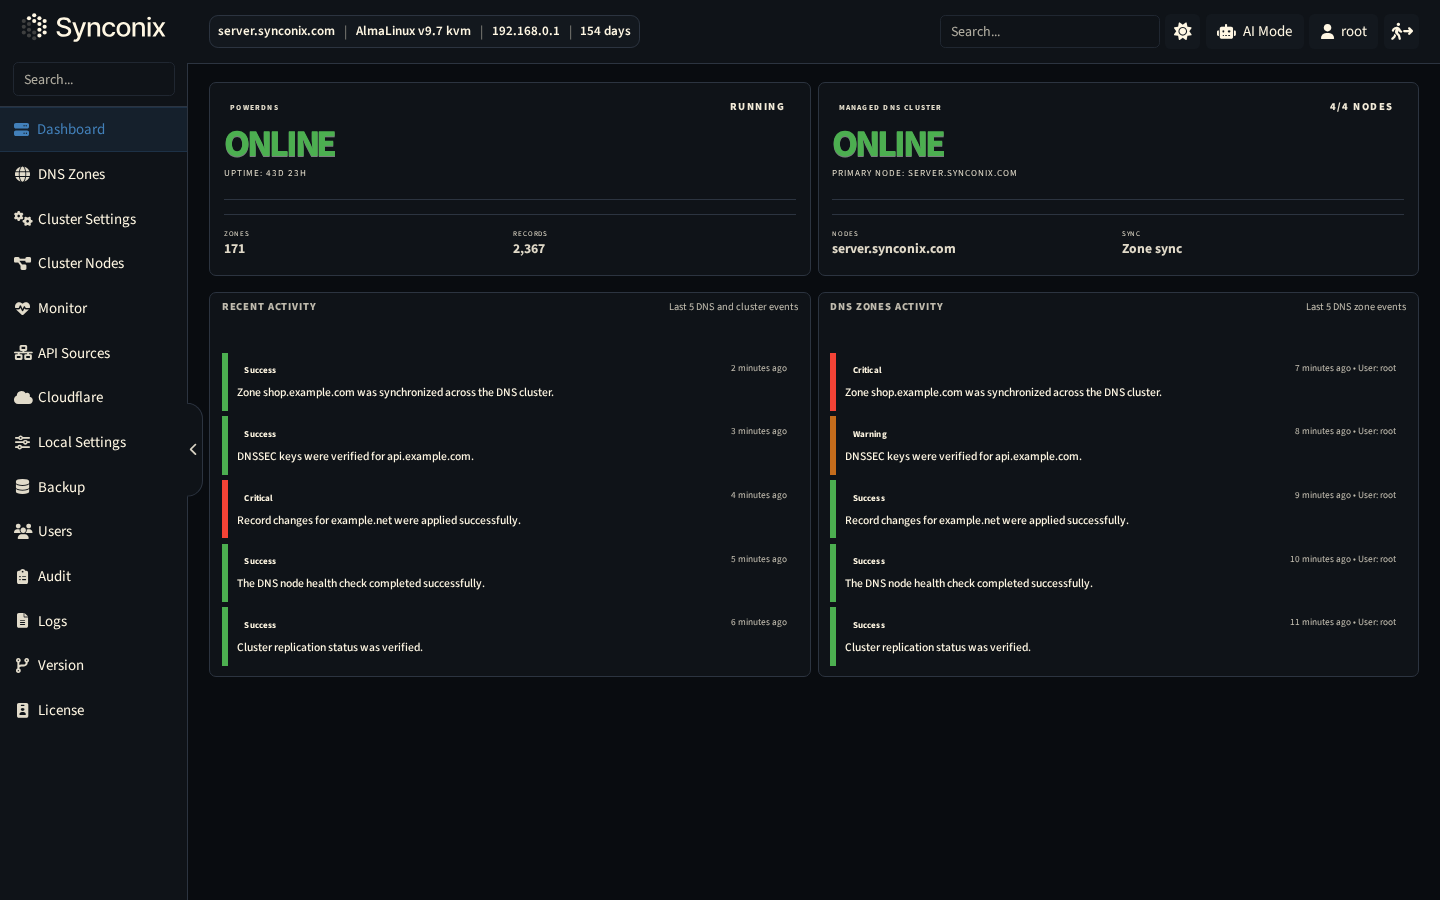View the Logs page
Viewport: 1440px width, 900px height.
point(93,621)
